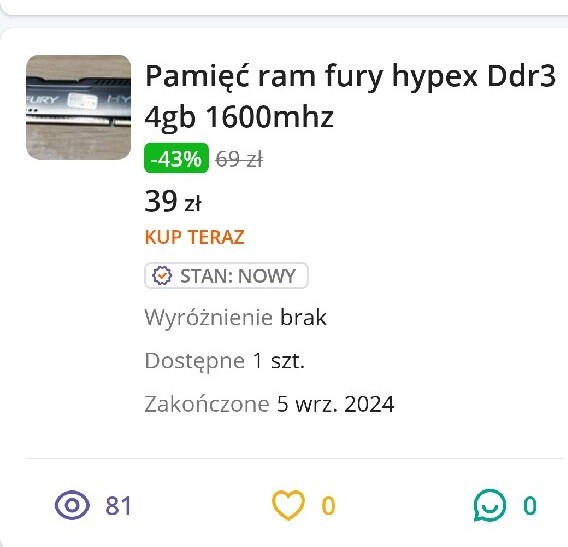Click the eye views icon

[x=72, y=505]
